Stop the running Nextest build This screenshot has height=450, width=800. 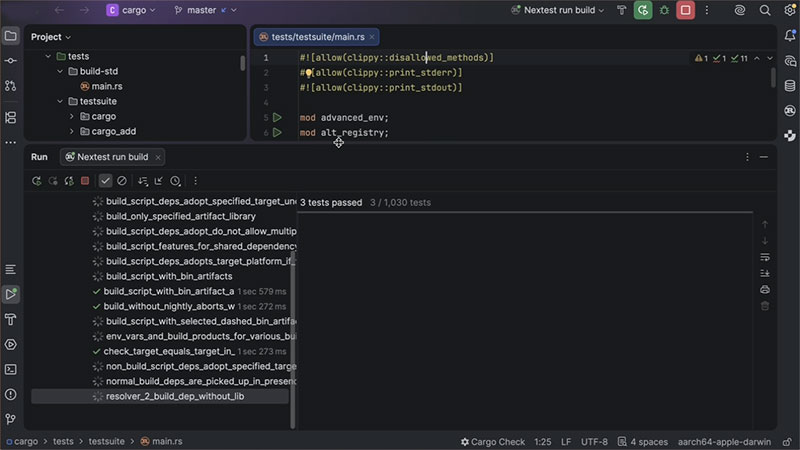point(686,10)
